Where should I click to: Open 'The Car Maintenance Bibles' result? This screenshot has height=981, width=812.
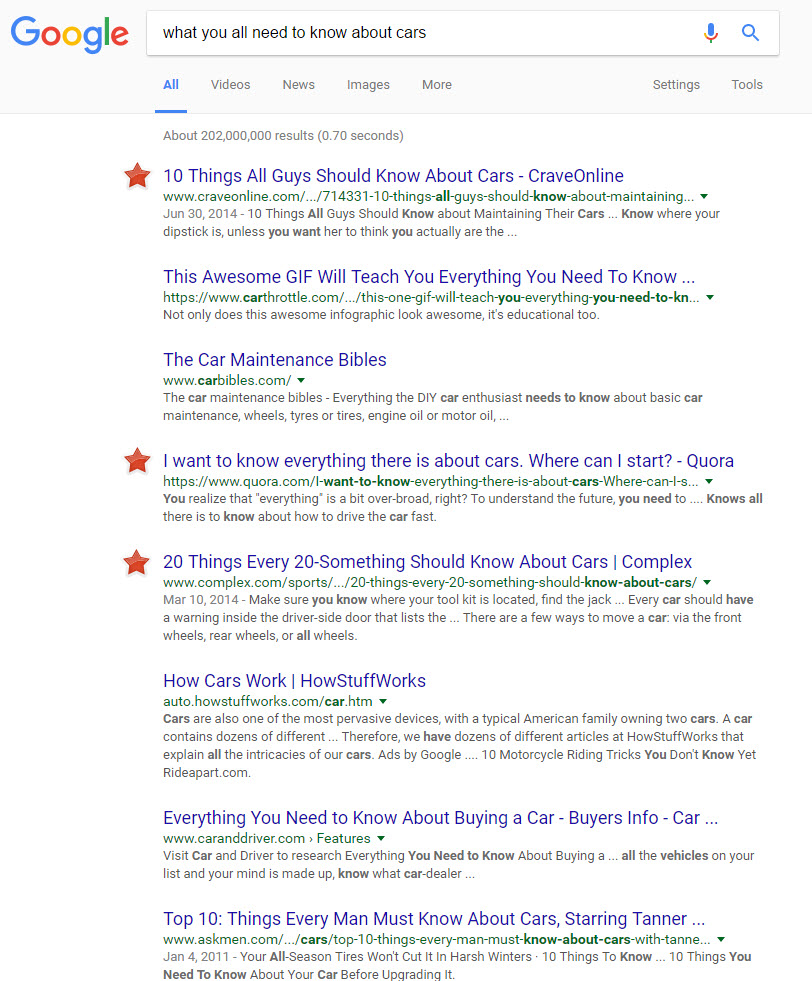pos(275,360)
